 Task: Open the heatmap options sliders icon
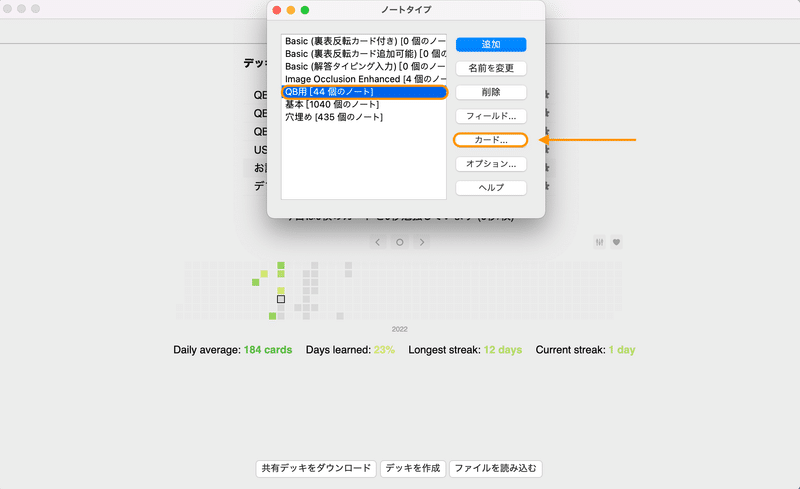[x=599, y=242]
